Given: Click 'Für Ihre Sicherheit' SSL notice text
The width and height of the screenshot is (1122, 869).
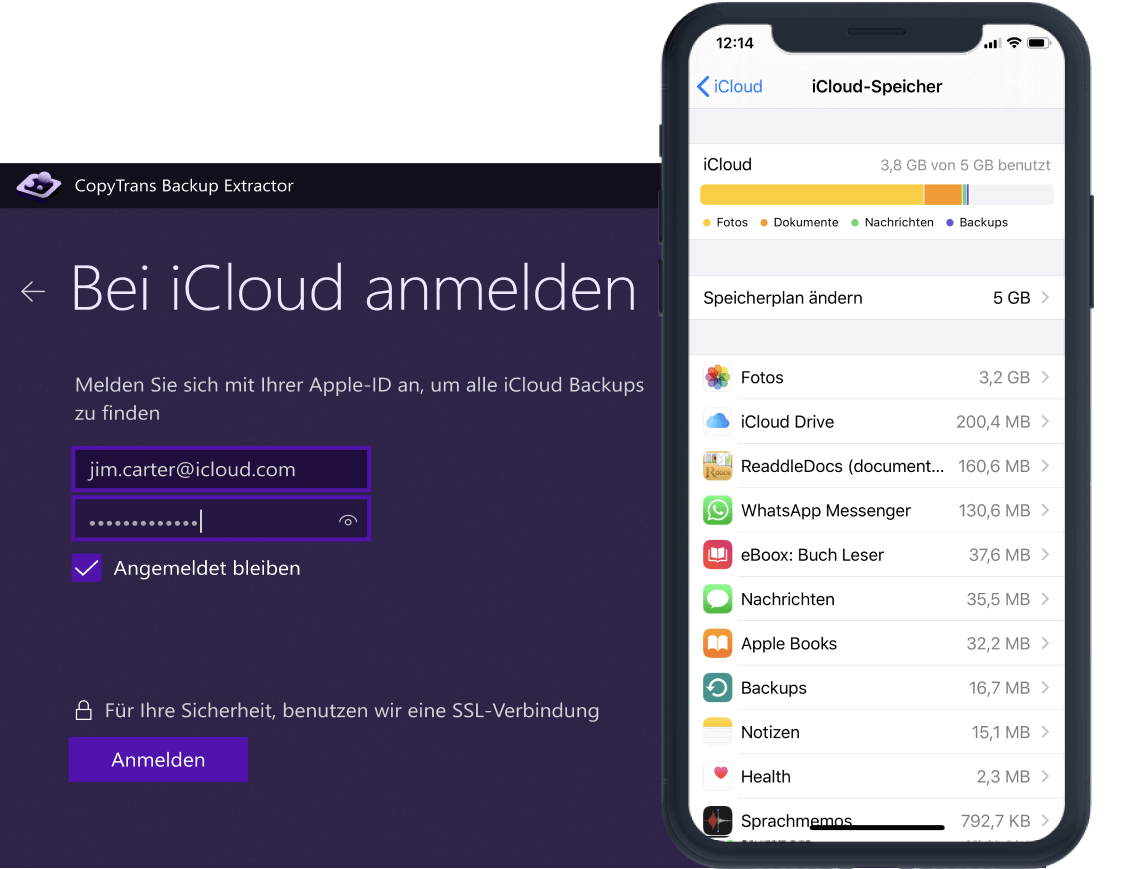Looking at the screenshot, I should tap(351, 710).
